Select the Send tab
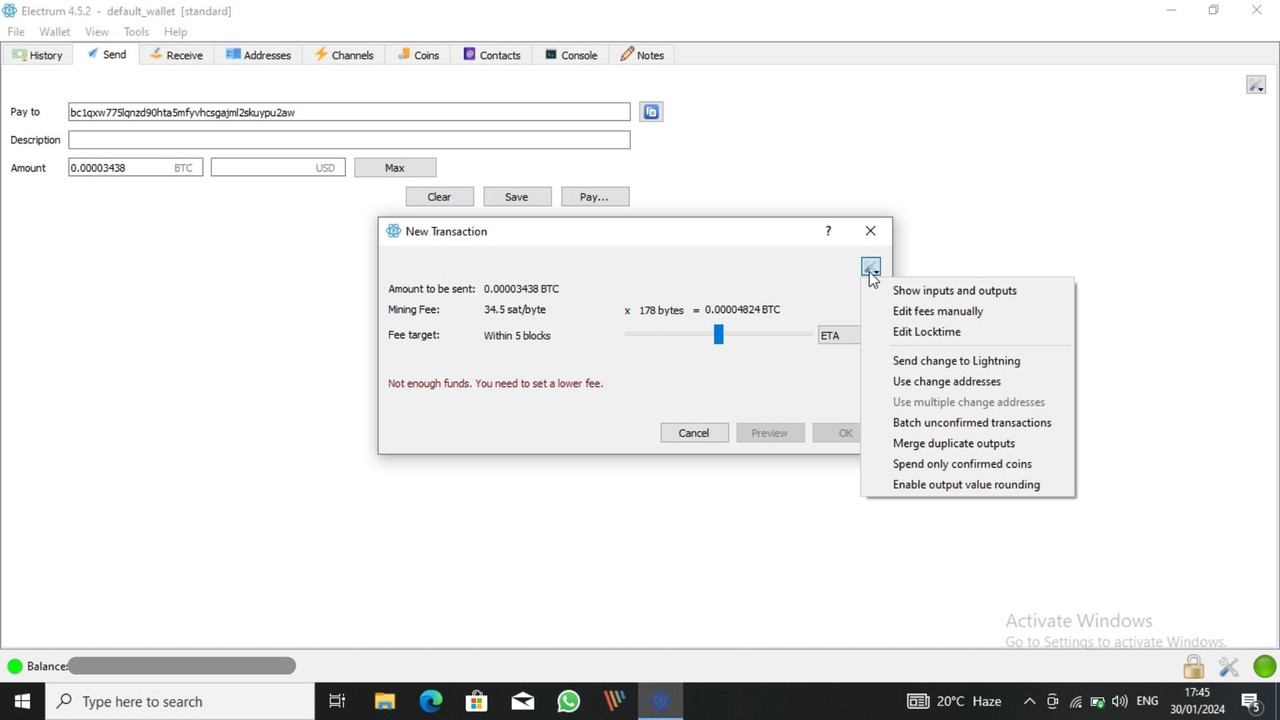The width and height of the screenshot is (1280, 720). [x=106, y=54]
